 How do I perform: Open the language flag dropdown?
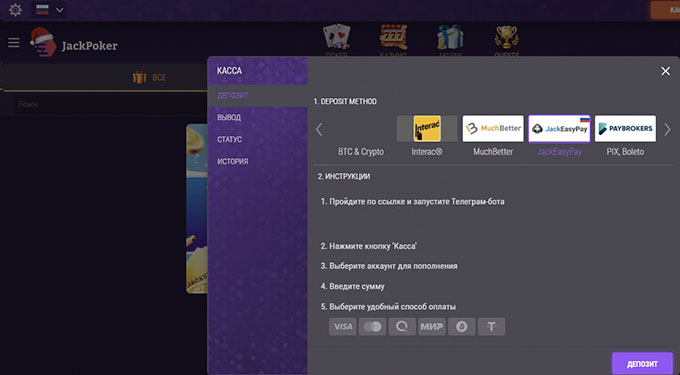pos(50,10)
